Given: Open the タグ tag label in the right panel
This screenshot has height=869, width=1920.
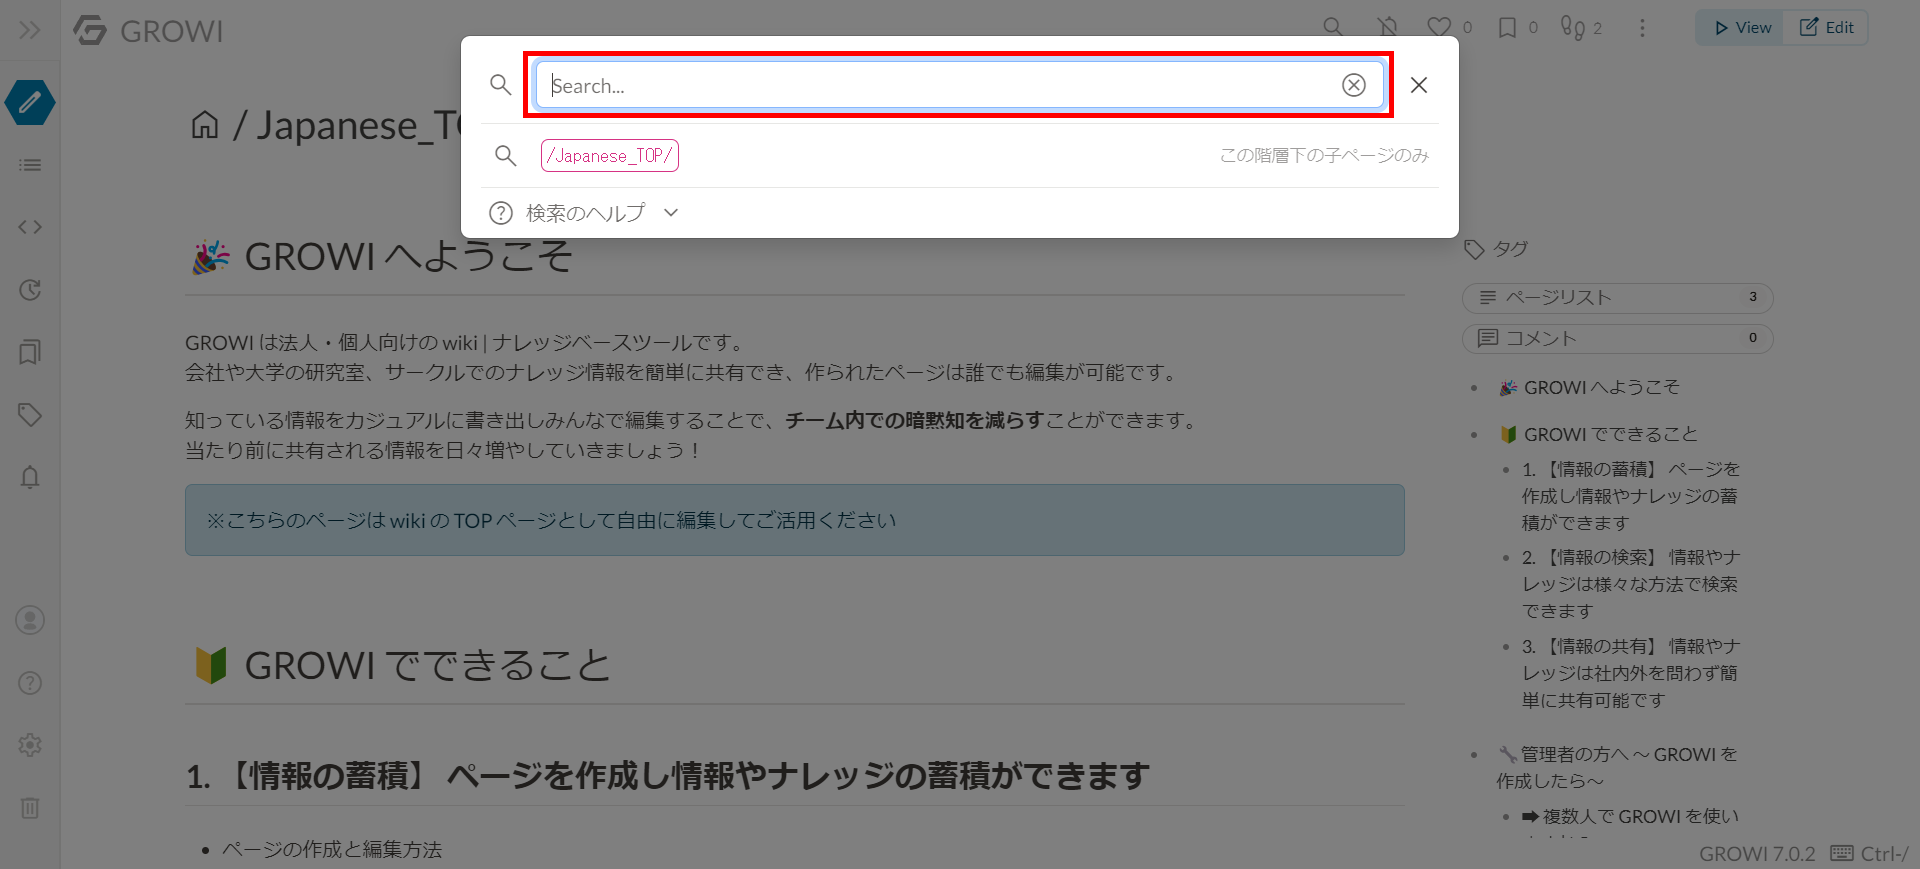Looking at the screenshot, I should pos(1496,249).
